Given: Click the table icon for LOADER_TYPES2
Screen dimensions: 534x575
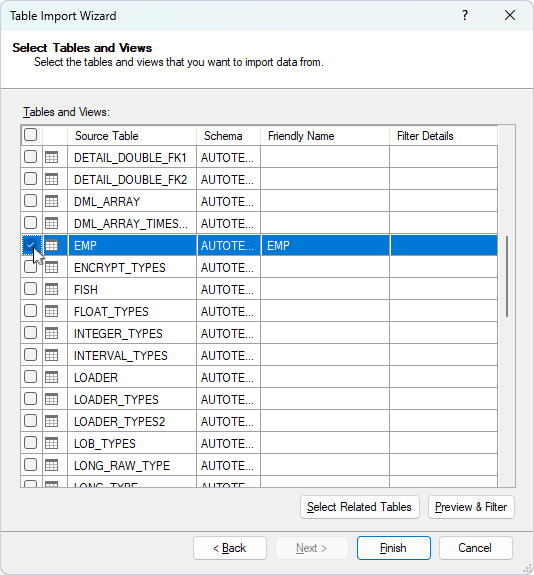Looking at the screenshot, I should click(x=51, y=421).
